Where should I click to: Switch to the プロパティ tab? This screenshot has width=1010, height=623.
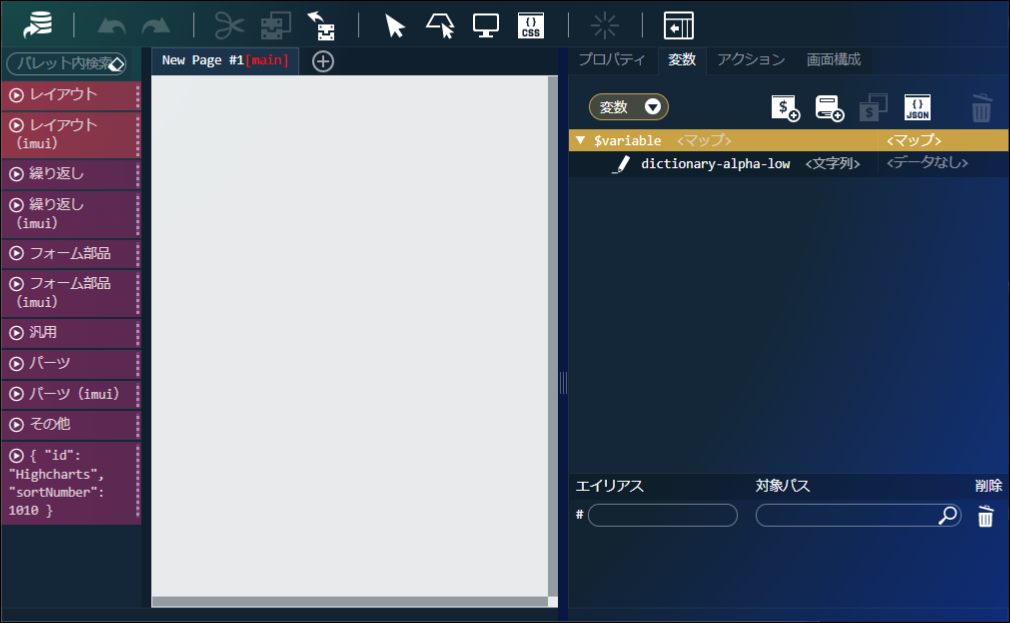click(x=611, y=60)
